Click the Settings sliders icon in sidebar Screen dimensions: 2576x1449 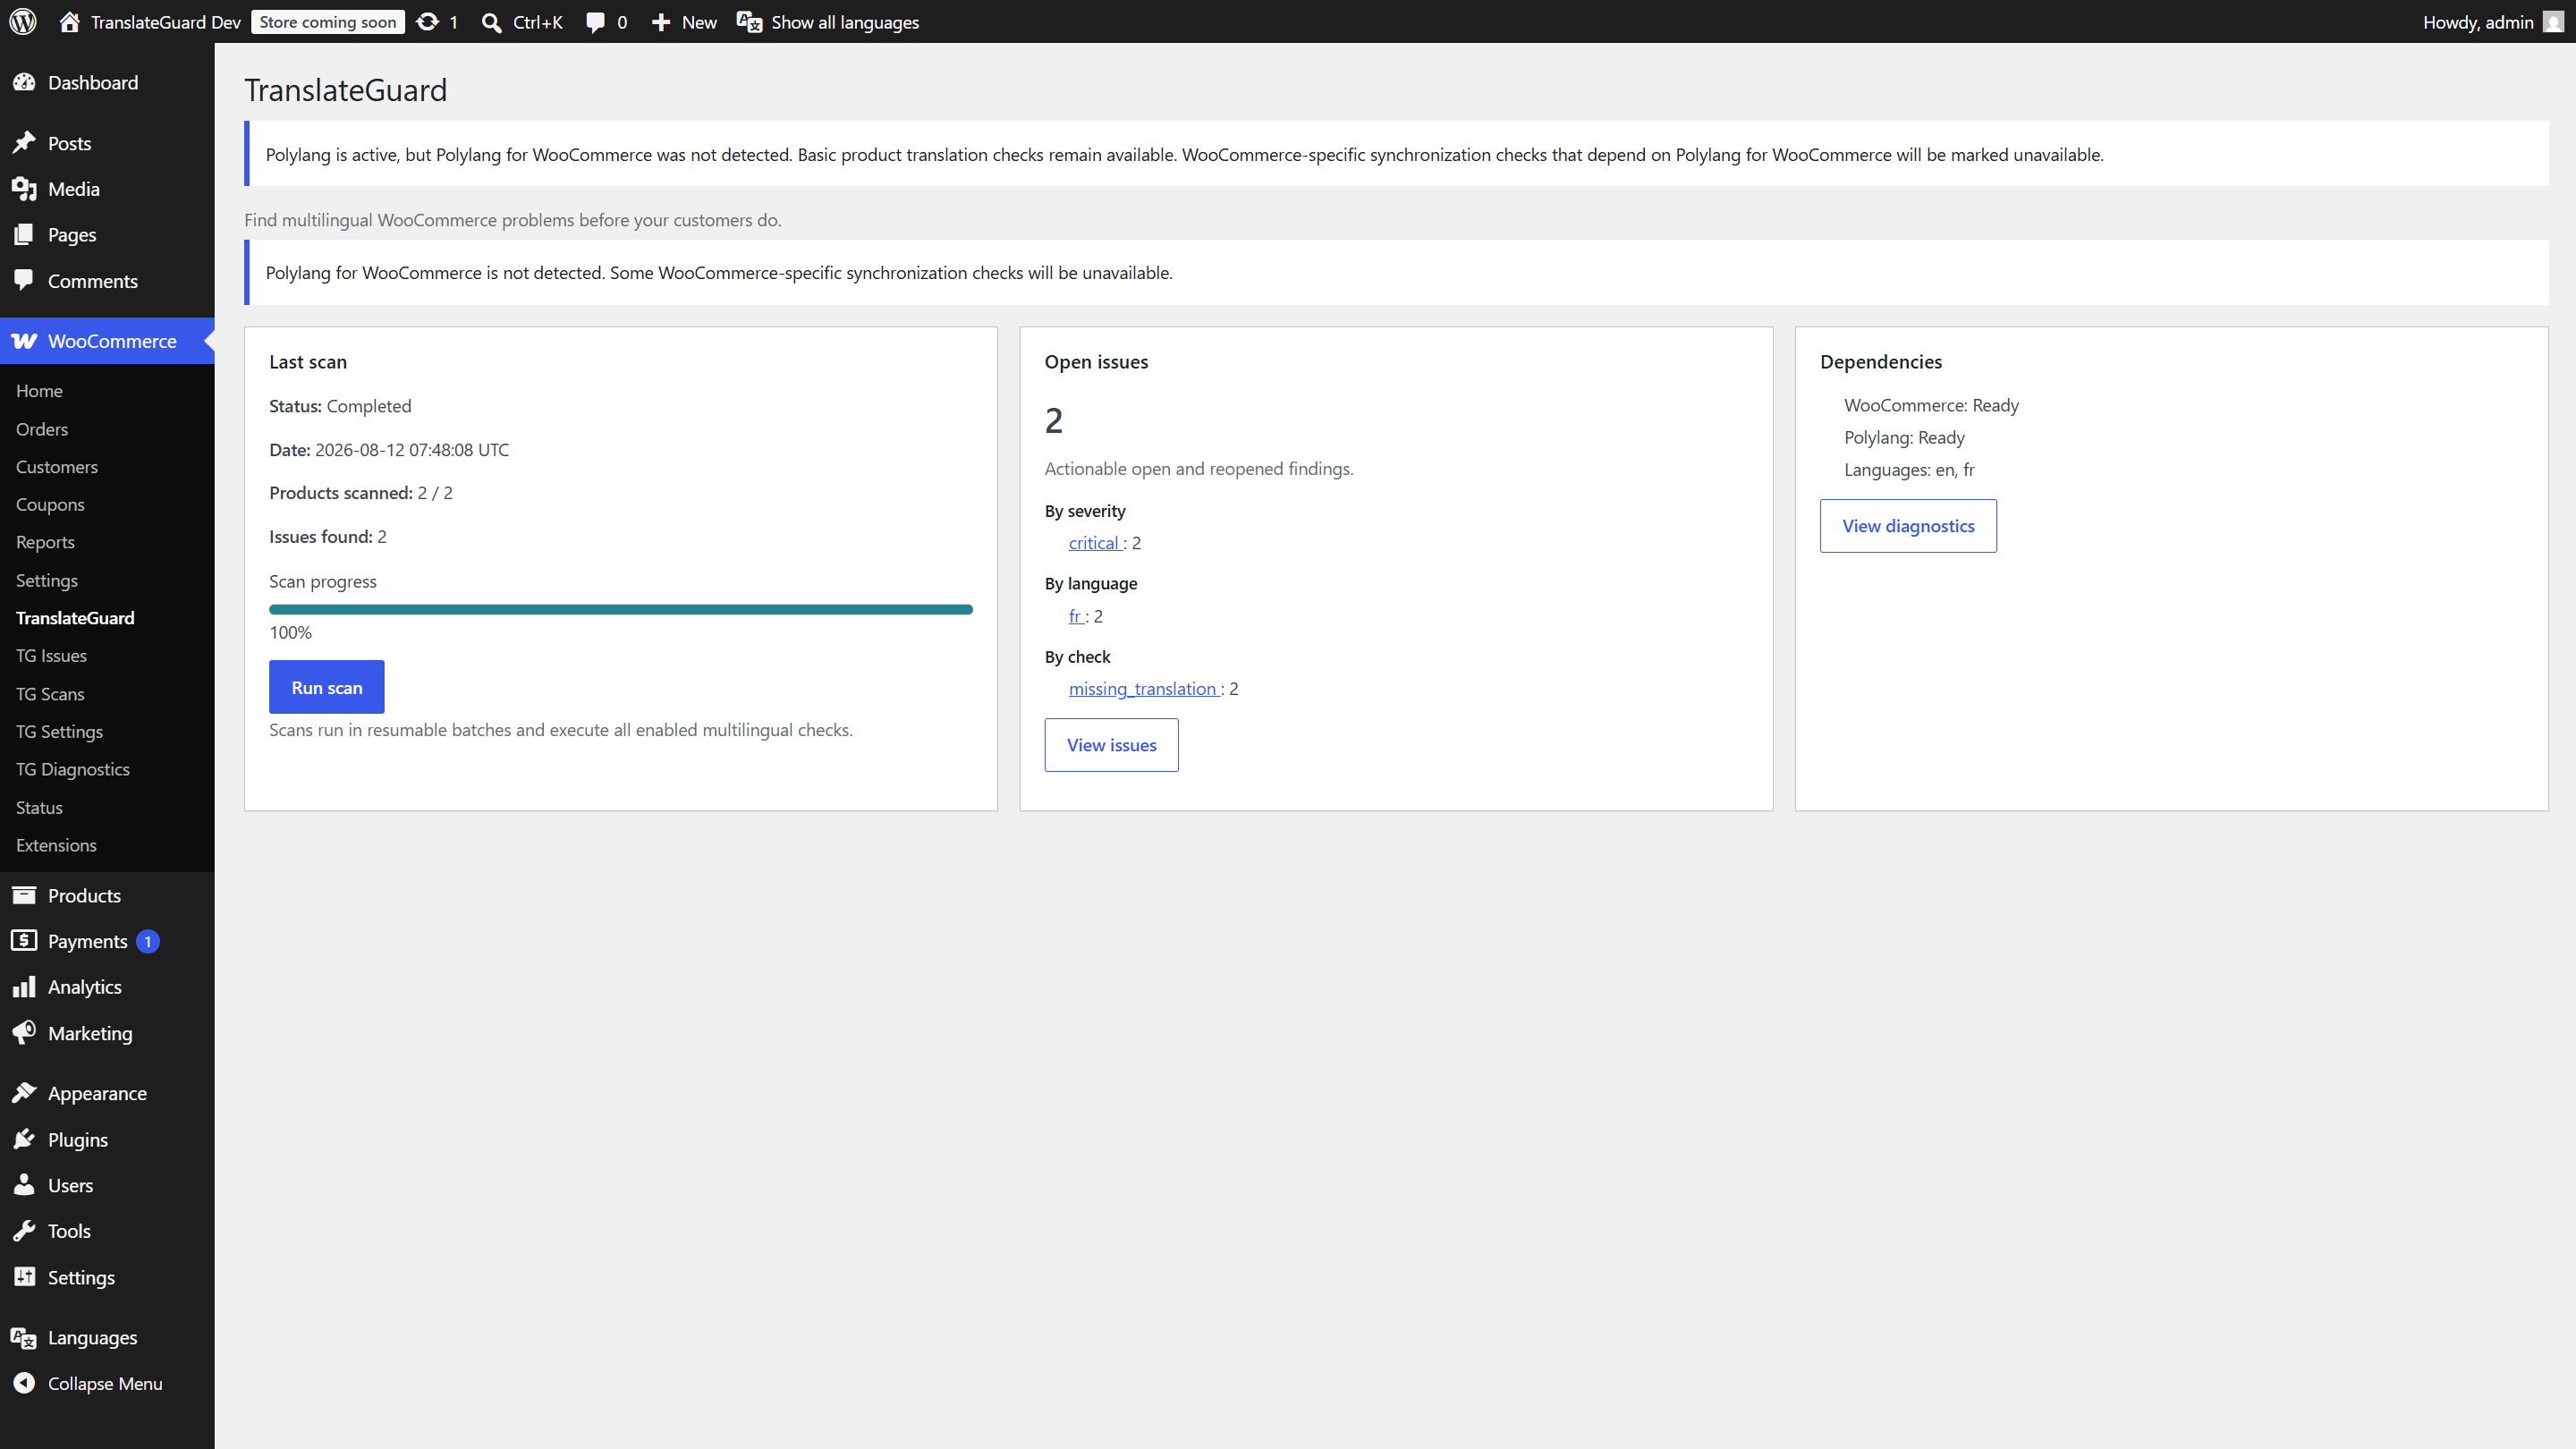pyautogui.click(x=24, y=1277)
